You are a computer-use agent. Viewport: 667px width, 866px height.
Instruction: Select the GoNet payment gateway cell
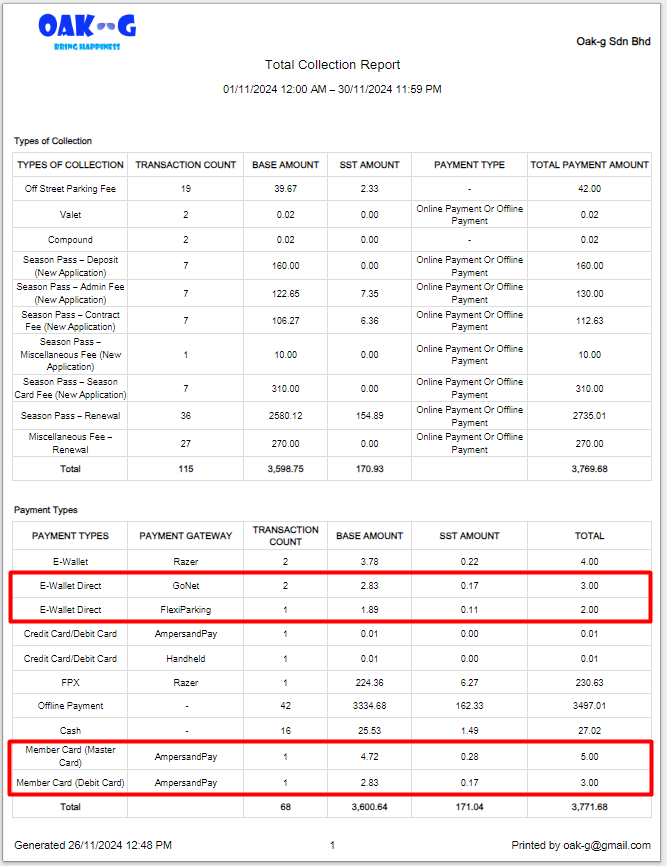pyautogui.click(x=185, y=586)
